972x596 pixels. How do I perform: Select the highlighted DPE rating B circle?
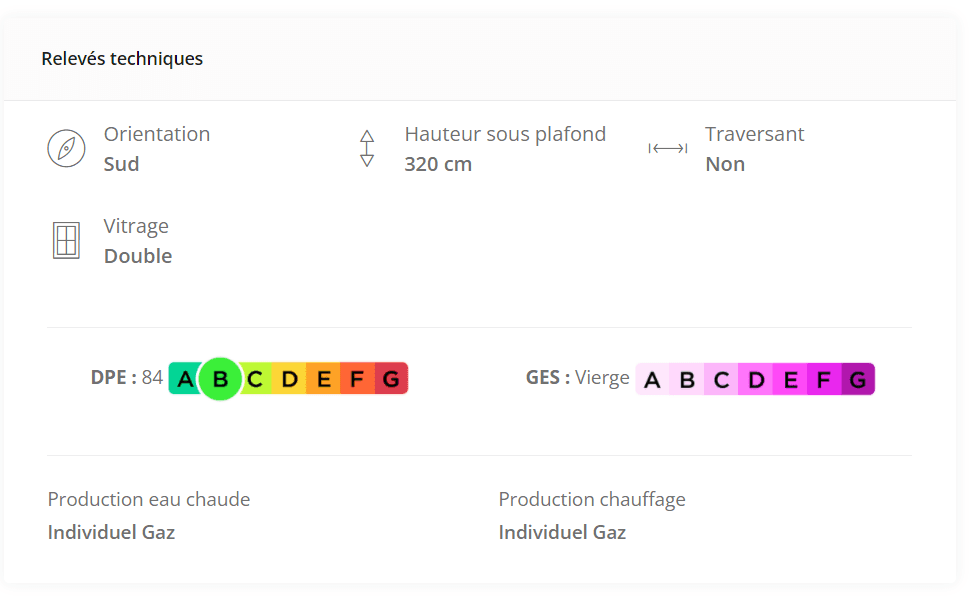click(220, 378)
